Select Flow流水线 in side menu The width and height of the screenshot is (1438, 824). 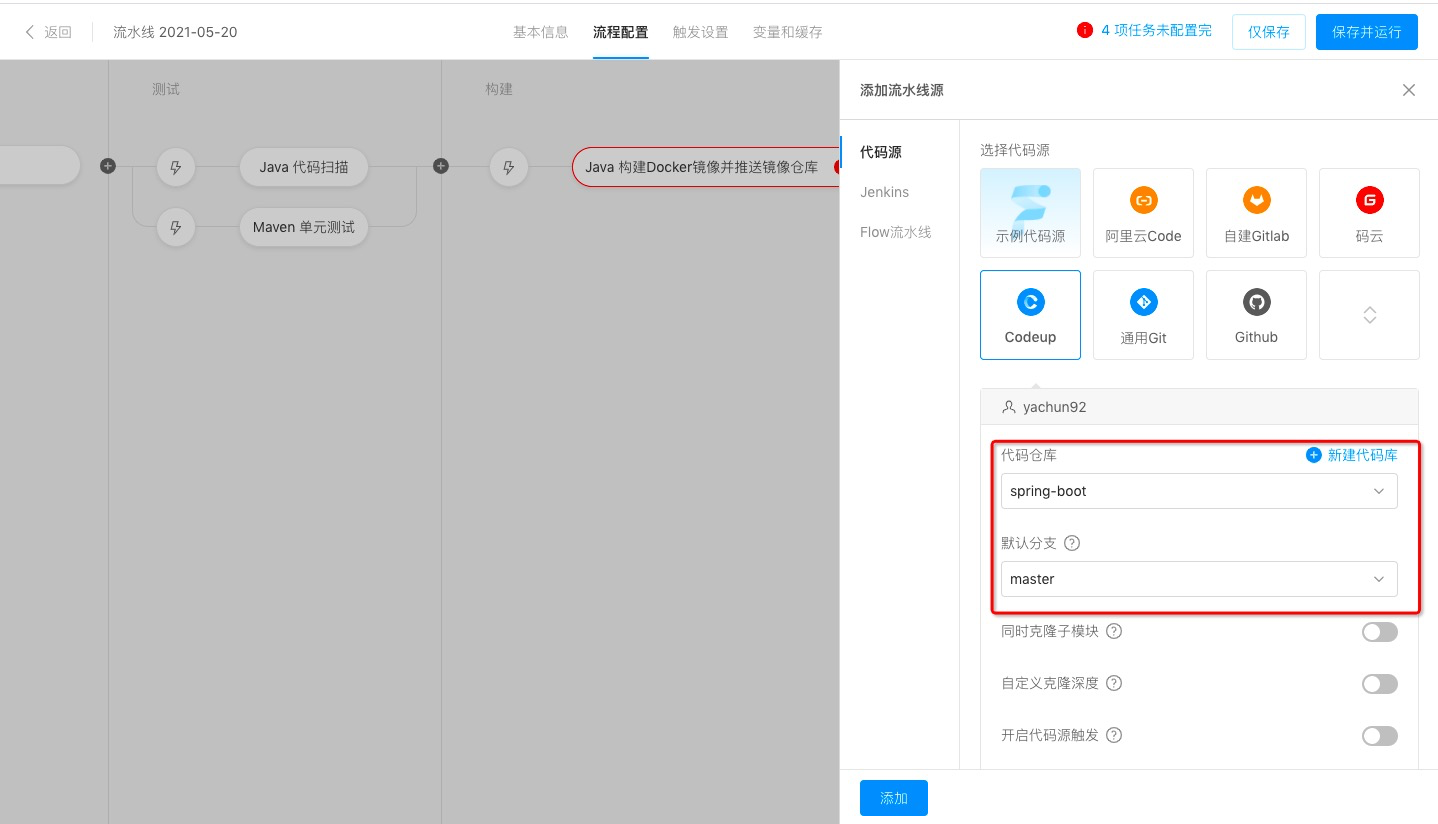click(x=896, y=232)
